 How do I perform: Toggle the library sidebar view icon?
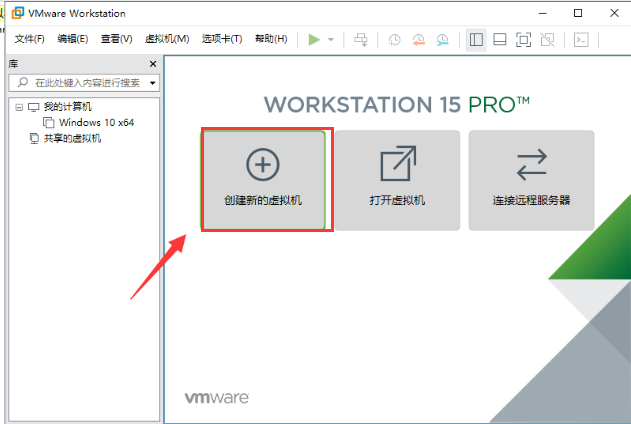tap(476, 39)
